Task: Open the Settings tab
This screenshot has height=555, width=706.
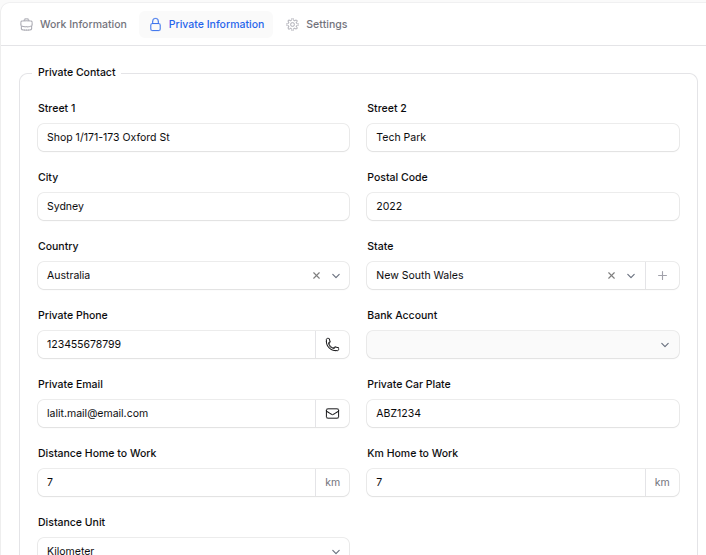Action: point(316,25)
